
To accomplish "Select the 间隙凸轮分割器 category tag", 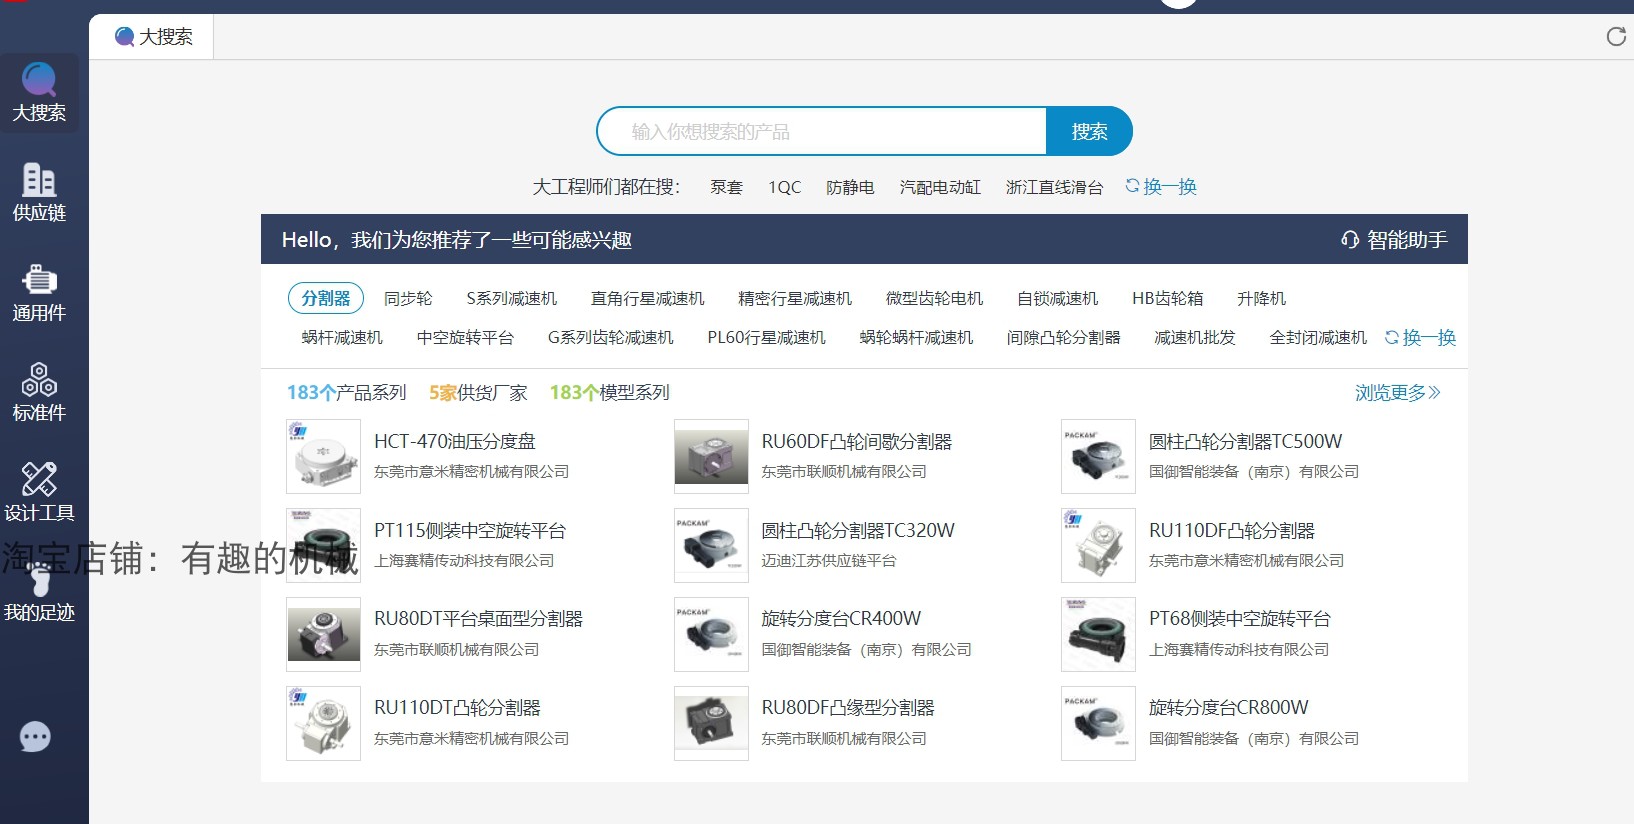I will pos(1063,337).
